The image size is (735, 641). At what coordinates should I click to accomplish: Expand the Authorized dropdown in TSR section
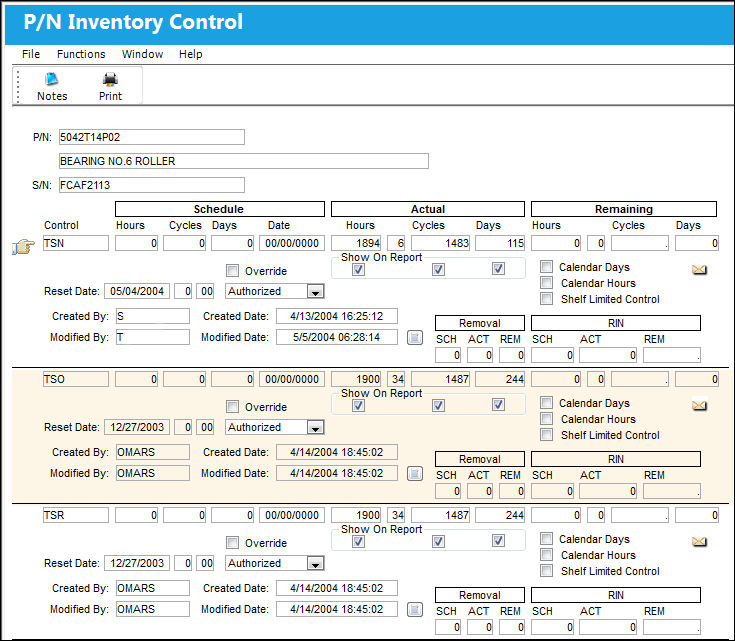tap(315, 564)
